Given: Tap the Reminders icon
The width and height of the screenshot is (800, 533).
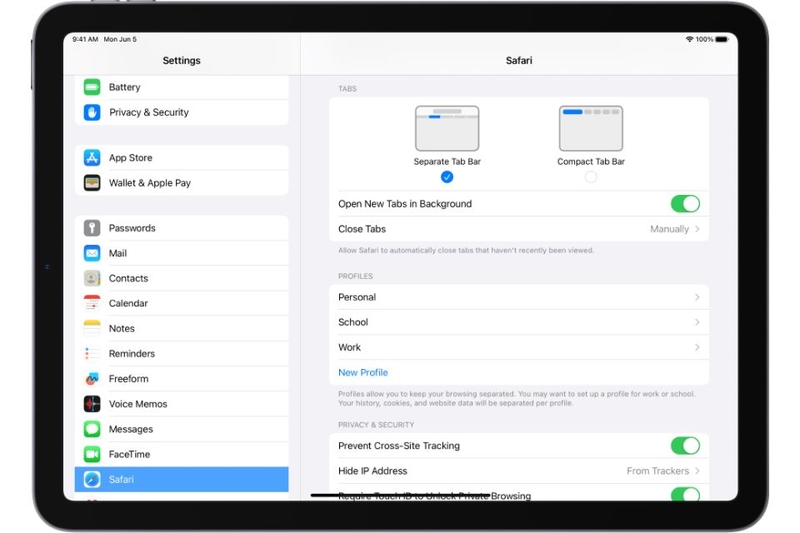Looking at the screenshot, I should click(x=92, y=353).
